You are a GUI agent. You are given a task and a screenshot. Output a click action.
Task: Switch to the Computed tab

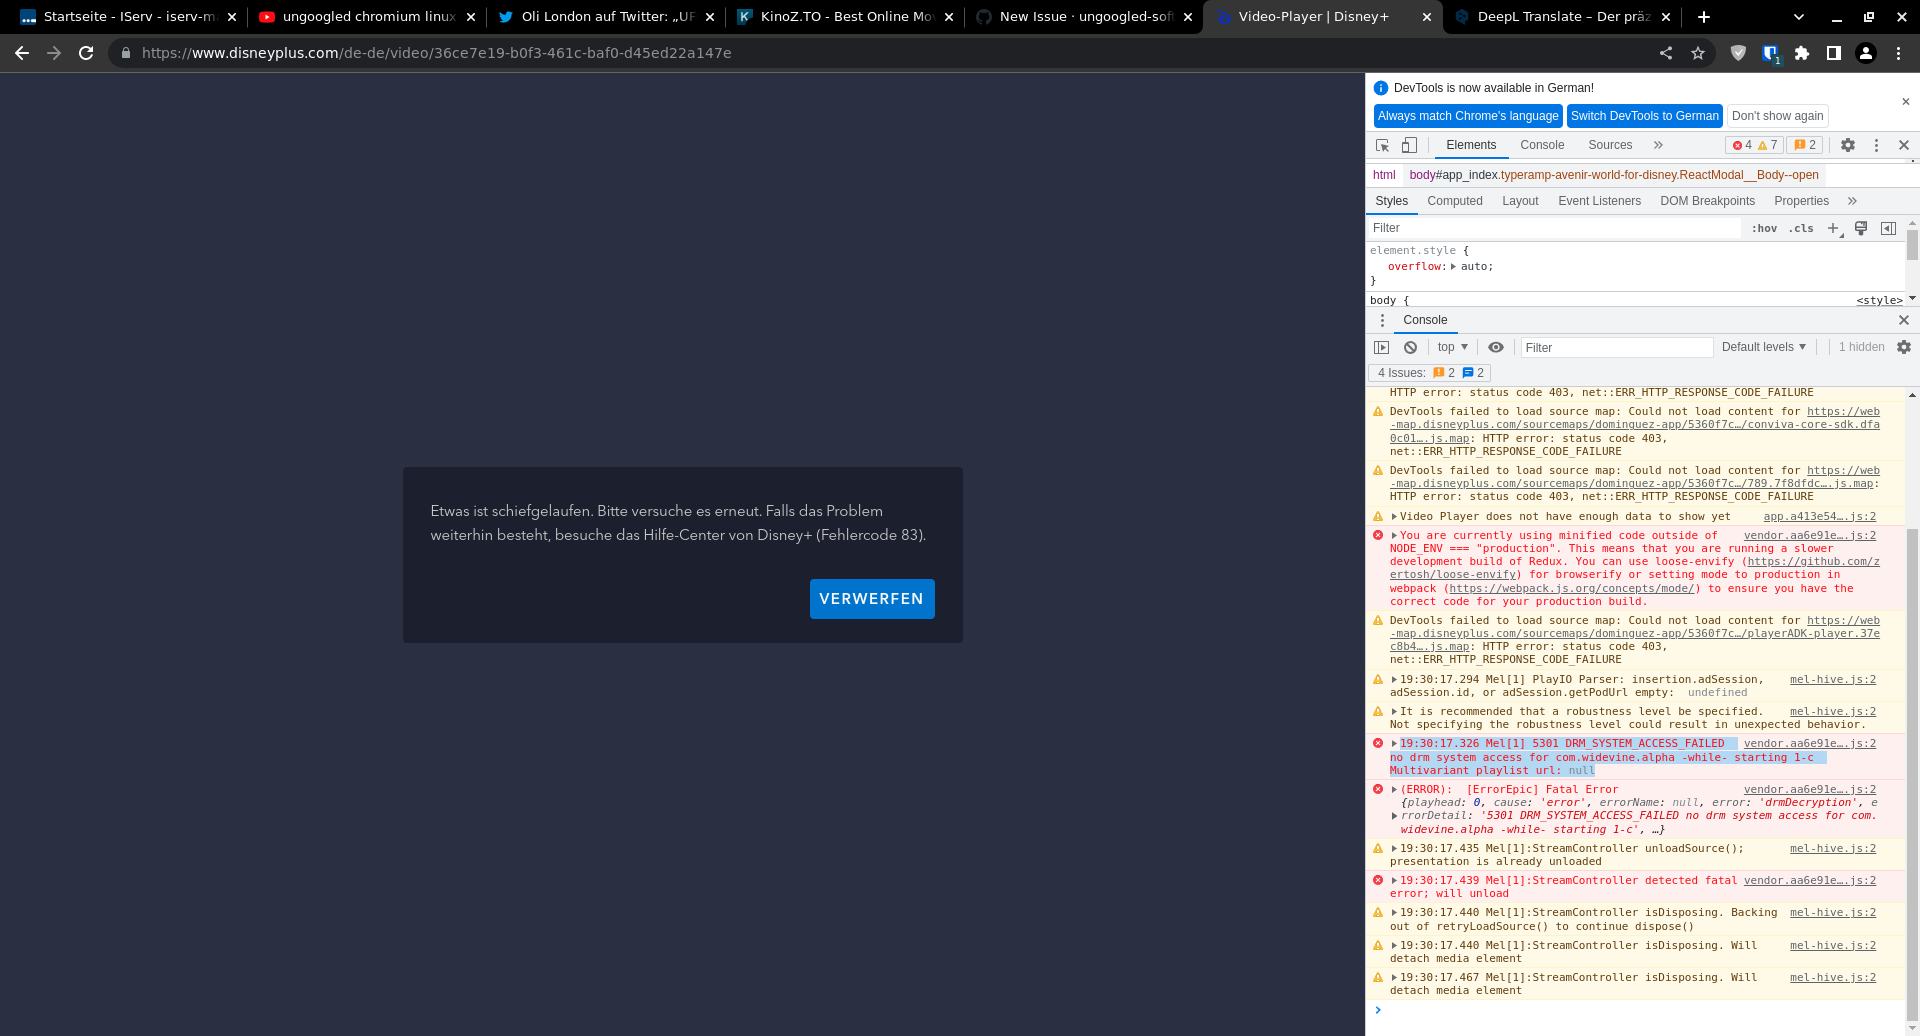pyautogui.click(x=1455, y=201)
